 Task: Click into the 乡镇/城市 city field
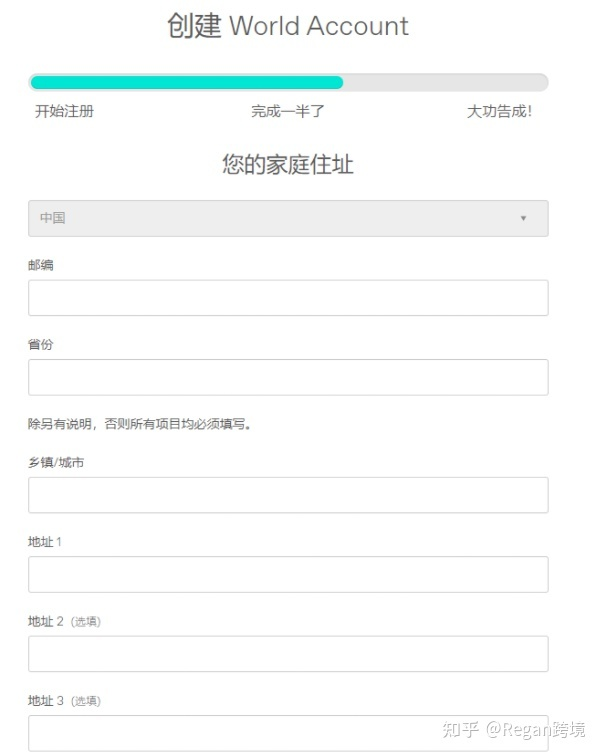[288, 495]
